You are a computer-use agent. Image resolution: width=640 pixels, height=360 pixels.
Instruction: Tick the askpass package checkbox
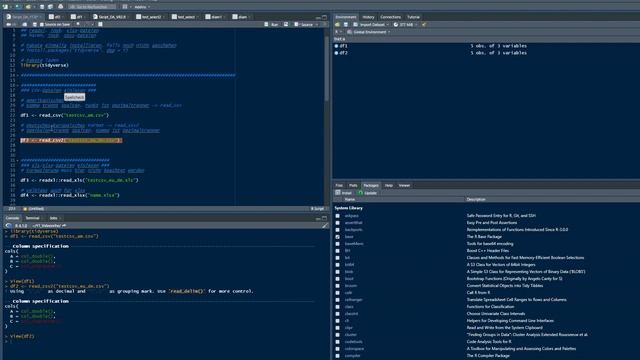click(x=337, y=216)
